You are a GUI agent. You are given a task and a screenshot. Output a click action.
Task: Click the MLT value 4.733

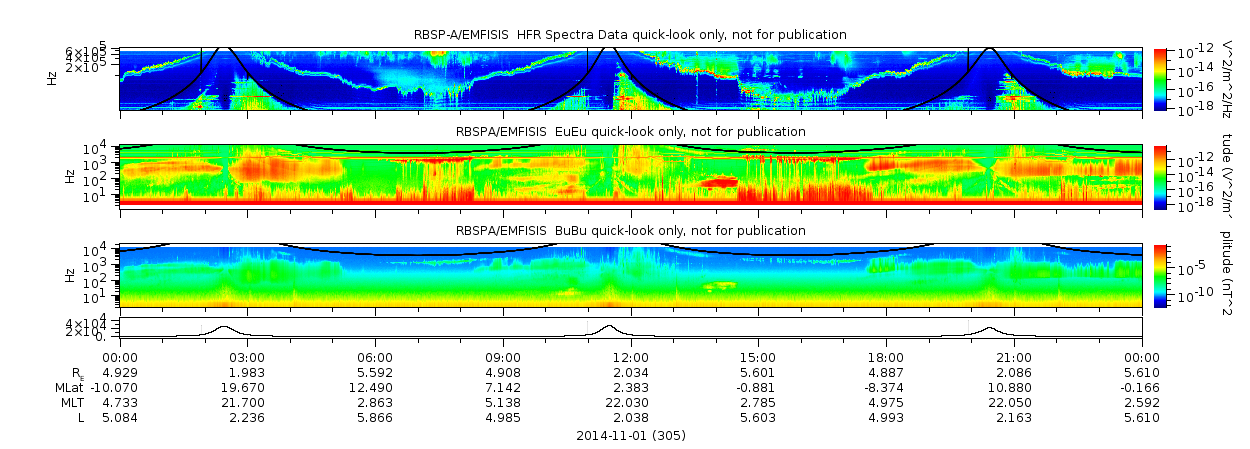click(119, 403)
